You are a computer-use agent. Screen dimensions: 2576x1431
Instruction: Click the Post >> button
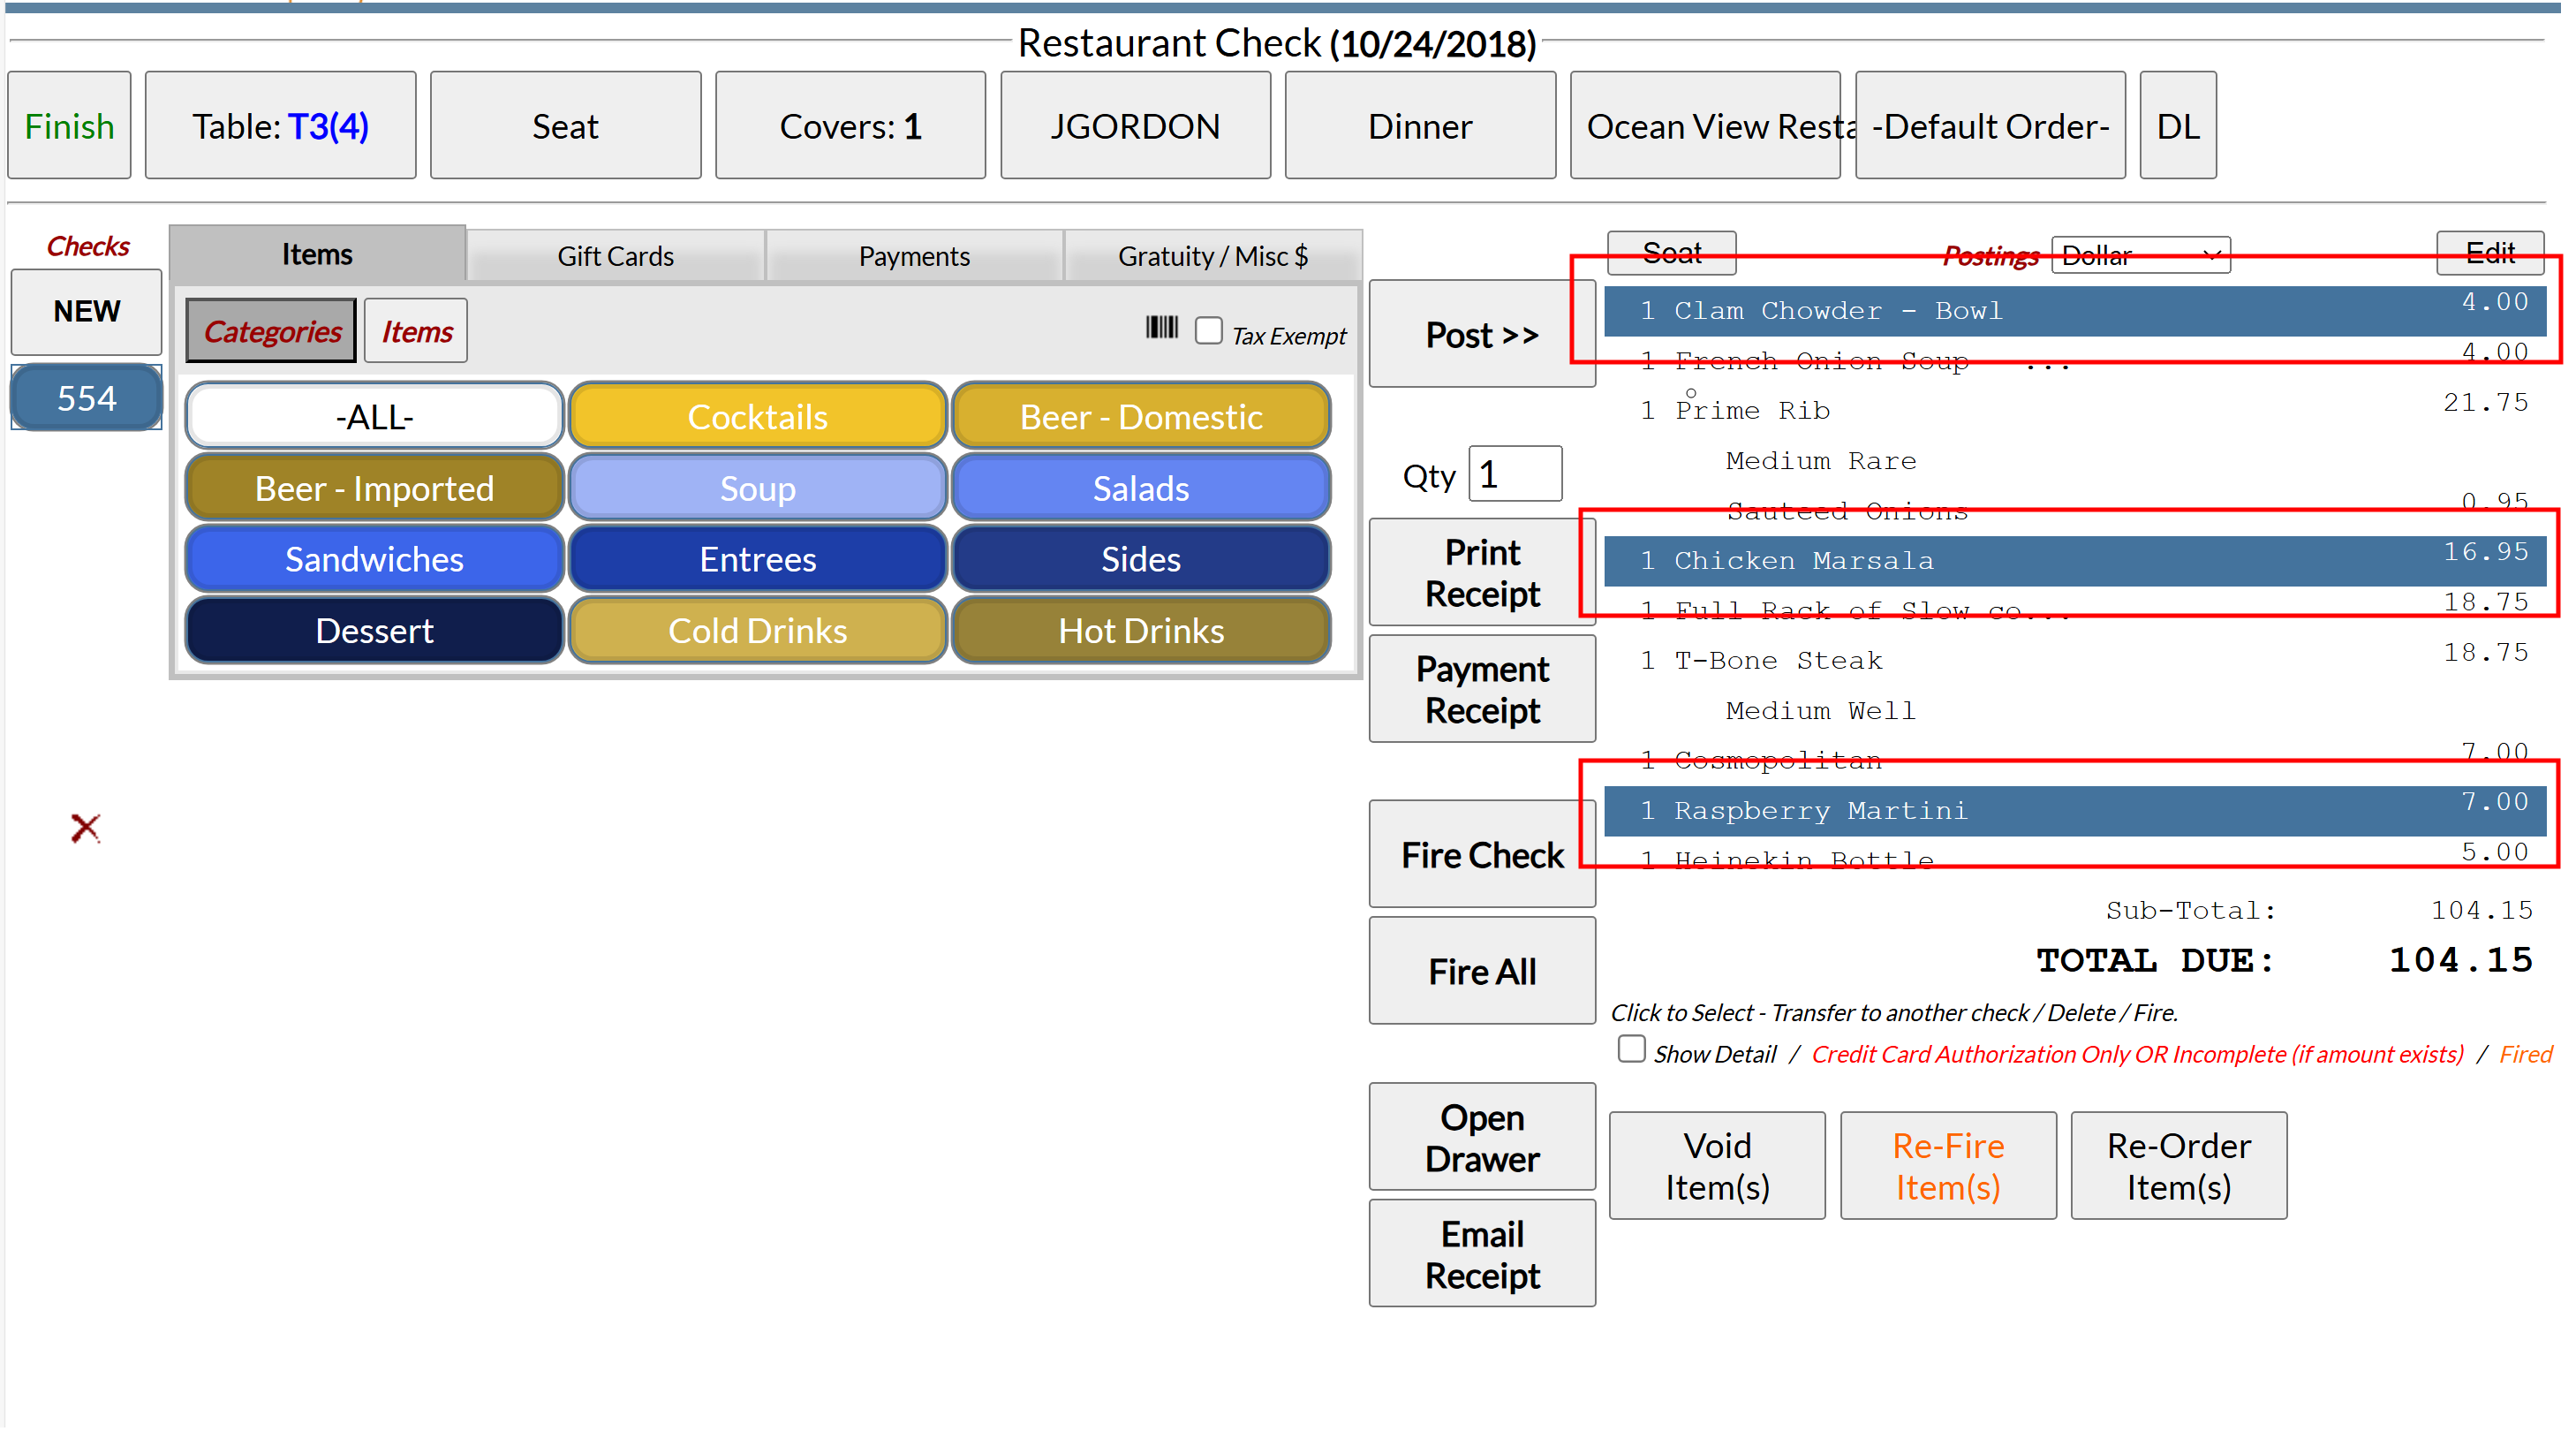pyautogui.click(x=1481, y=334)
